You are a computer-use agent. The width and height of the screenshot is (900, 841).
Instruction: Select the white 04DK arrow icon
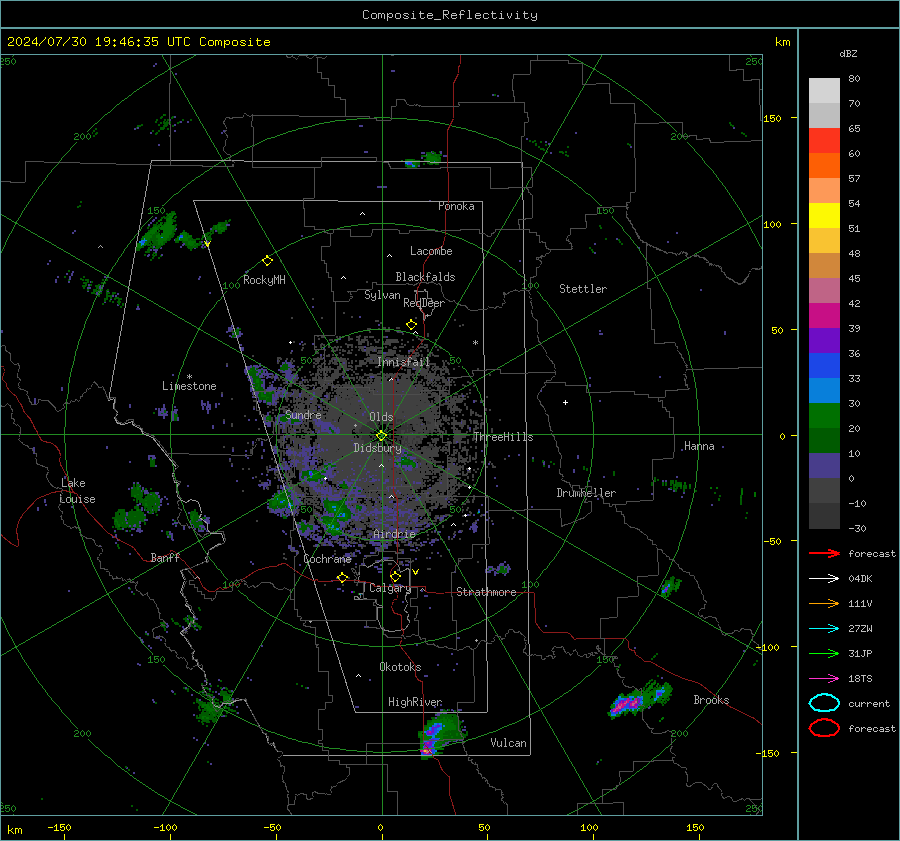[x=823, y=578]
